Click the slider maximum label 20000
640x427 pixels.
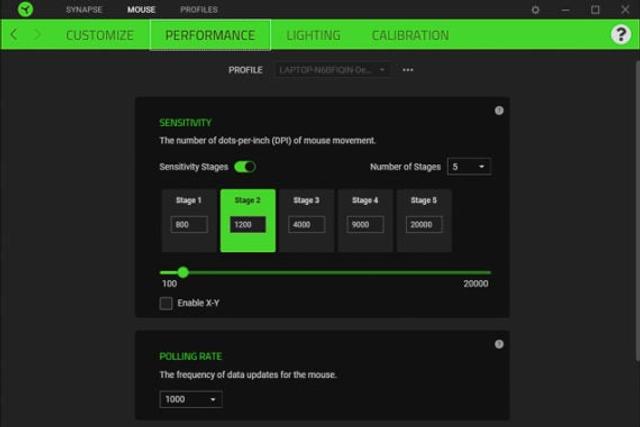point(476,284)
